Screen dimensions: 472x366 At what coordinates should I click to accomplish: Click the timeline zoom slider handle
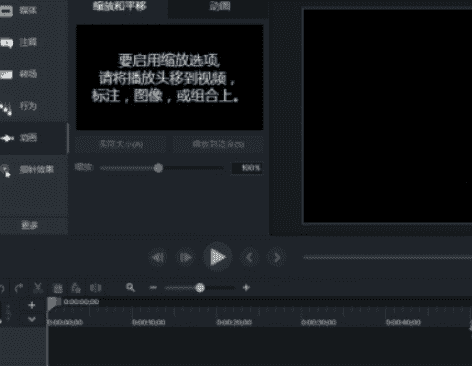click(200, 288)
